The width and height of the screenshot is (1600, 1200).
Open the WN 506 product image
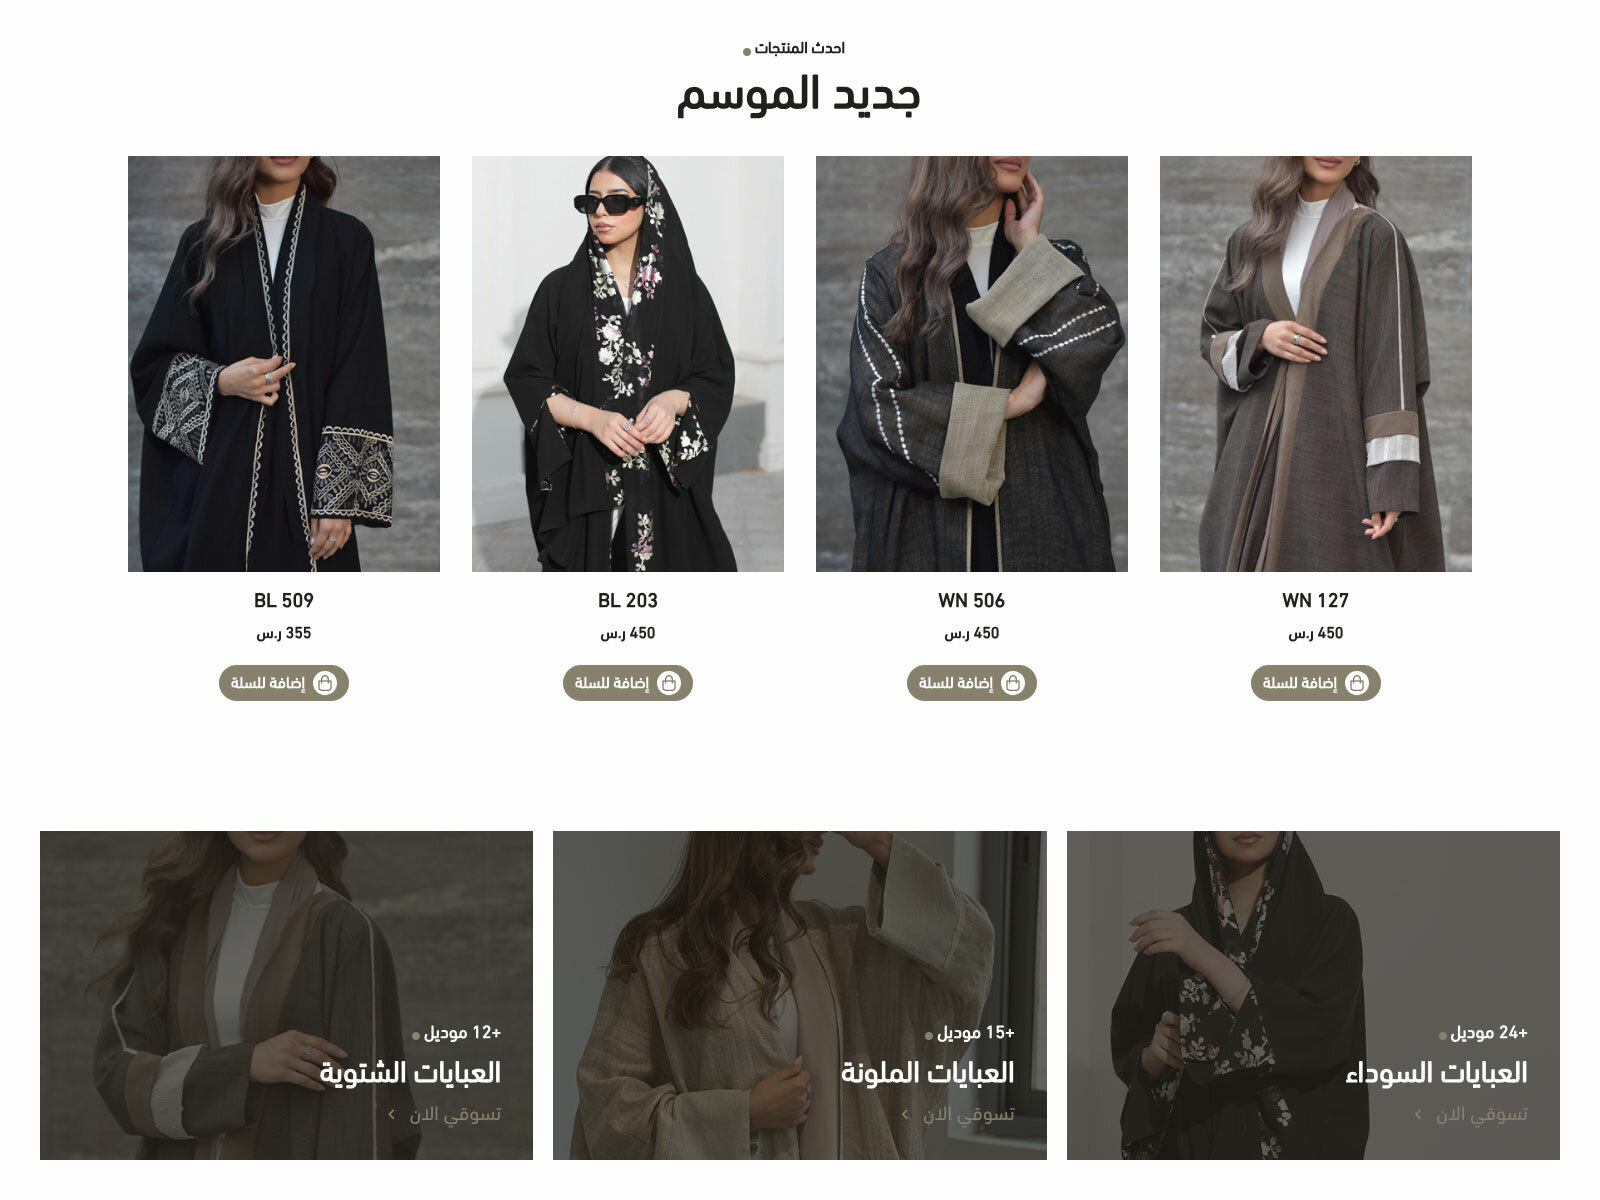(972, 364)
